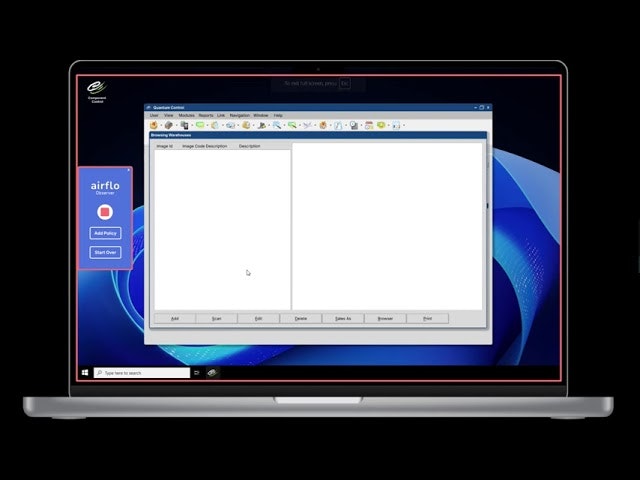Click the Save As button
This screenshot has height=480, width=640.
(343, 318)
